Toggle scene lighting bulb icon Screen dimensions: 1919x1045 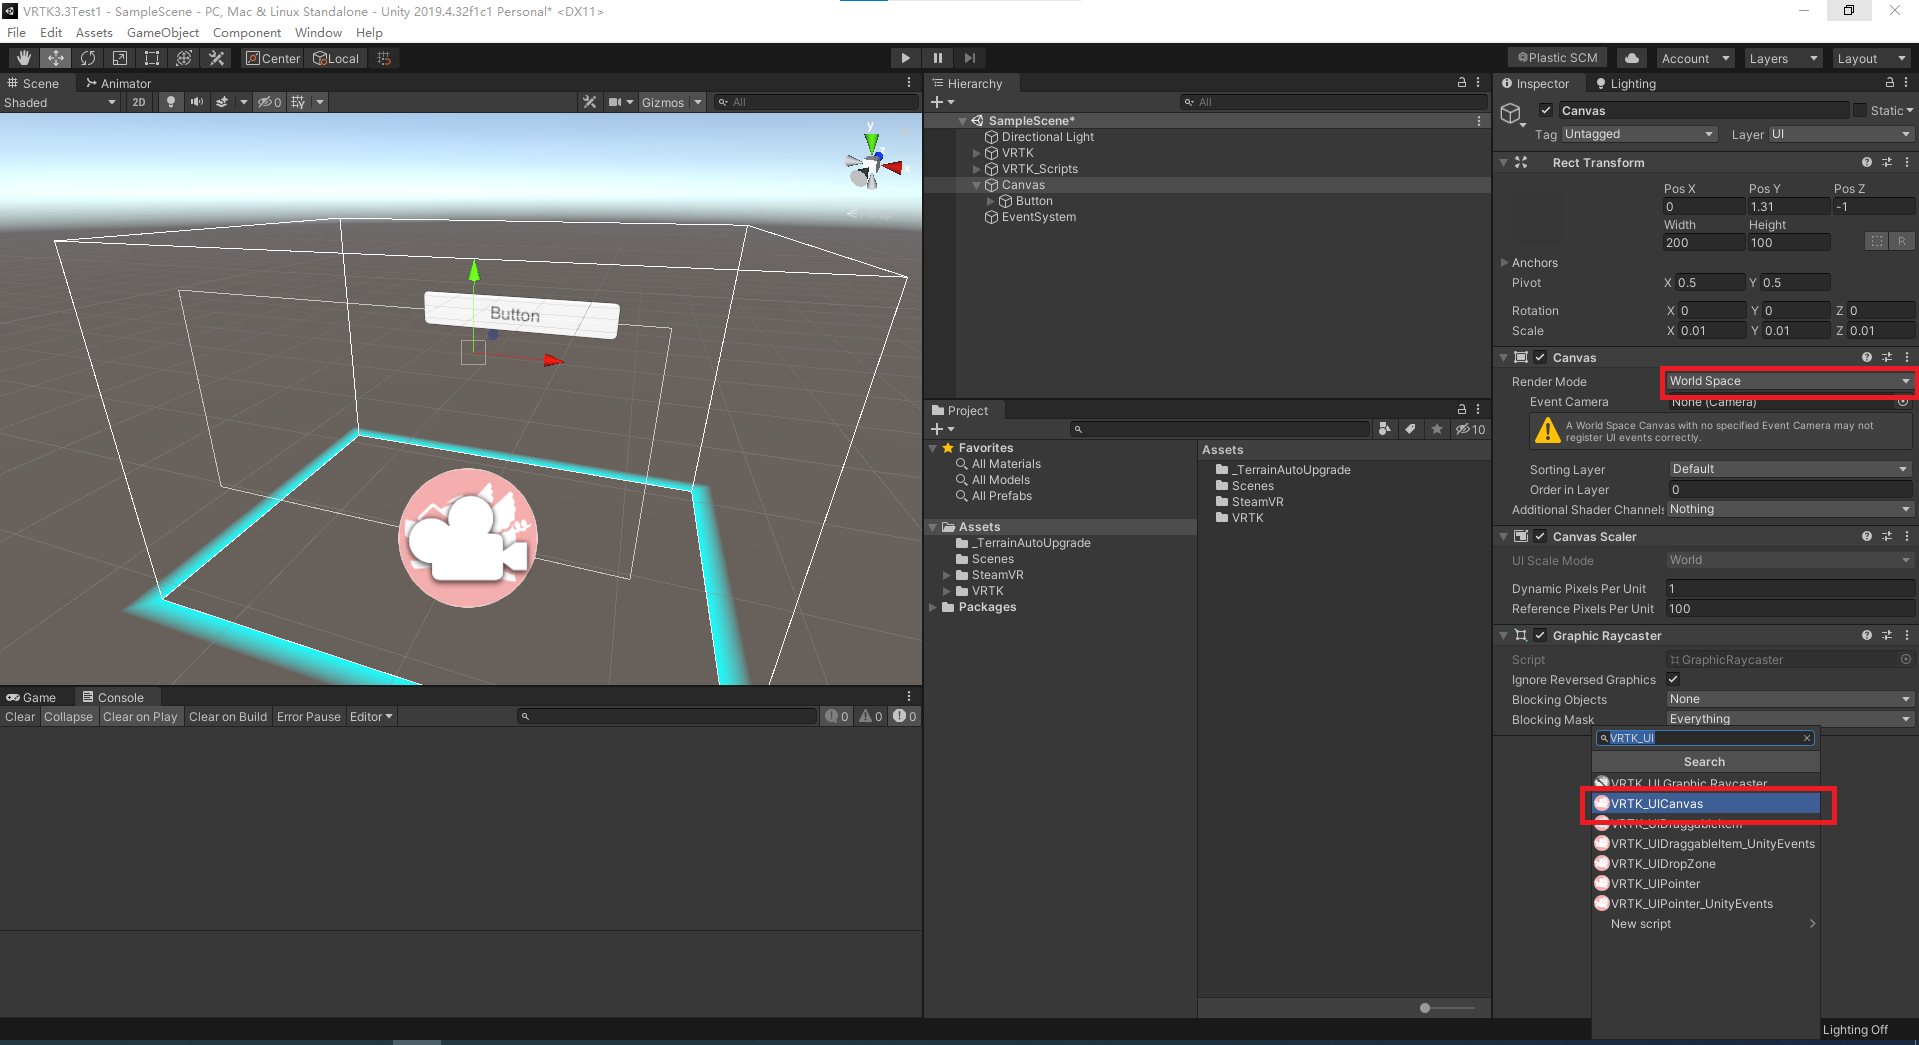point(171,102)
